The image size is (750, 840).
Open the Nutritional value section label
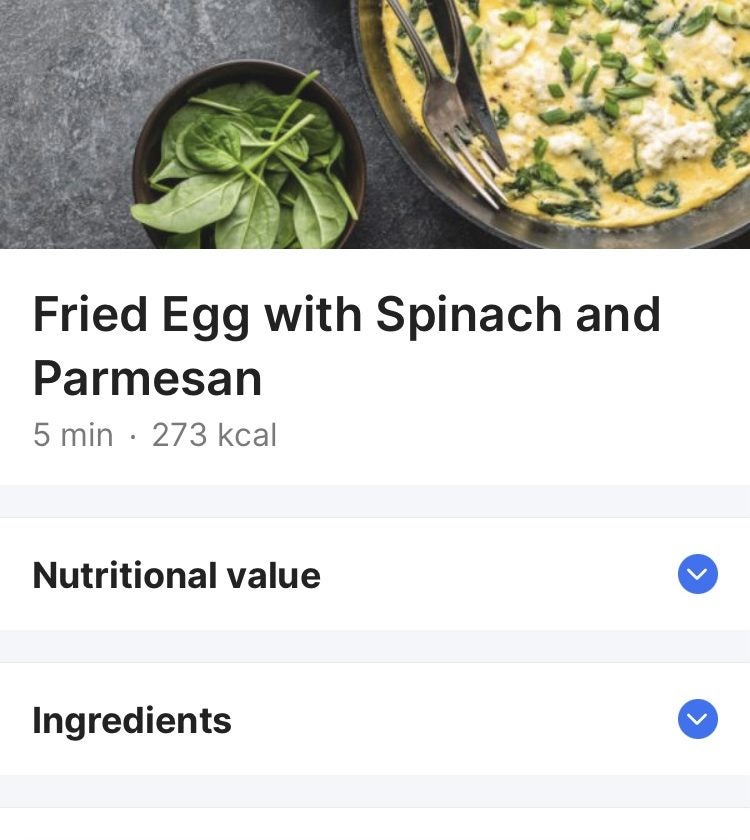pos(176,576)
